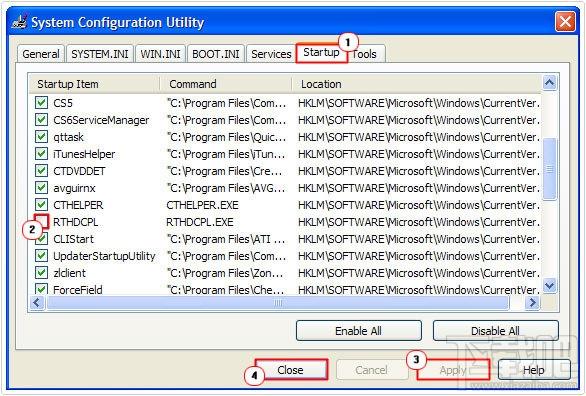Select the CTHELPER.EXE command cell

click(203, 205)
